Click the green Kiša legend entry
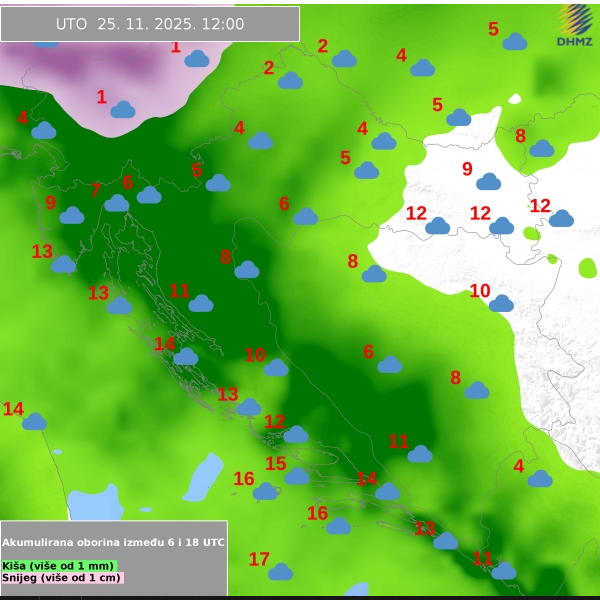600x600 pixels. (x=58, y=565)
